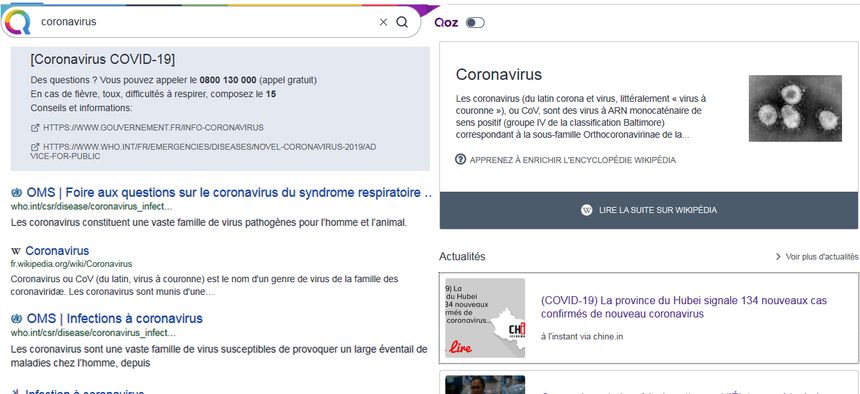Click the external link icon beside gouvernement.fr URL

pos(35,127)
